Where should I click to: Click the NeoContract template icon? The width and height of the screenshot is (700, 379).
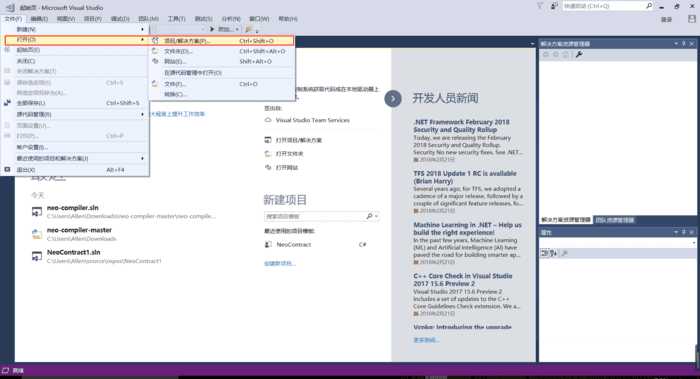pos(268,244)
